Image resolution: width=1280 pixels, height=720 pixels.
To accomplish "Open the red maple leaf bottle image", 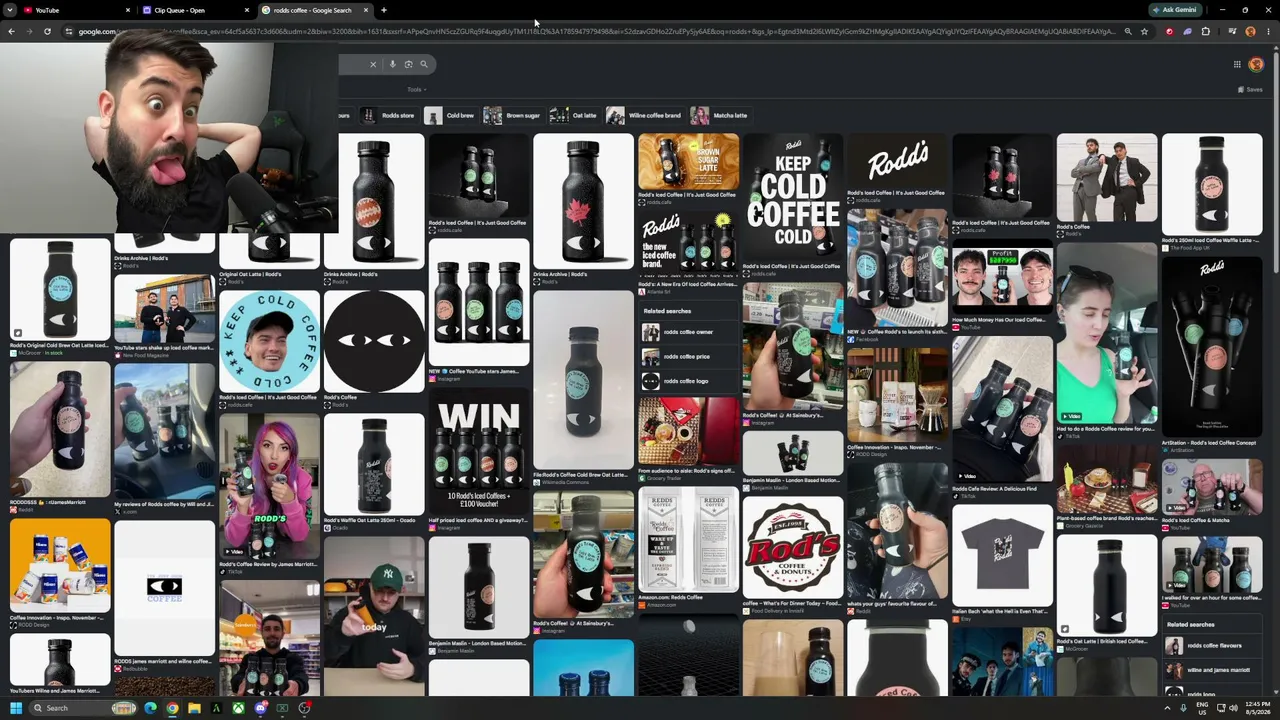I will tap(583, 200).
